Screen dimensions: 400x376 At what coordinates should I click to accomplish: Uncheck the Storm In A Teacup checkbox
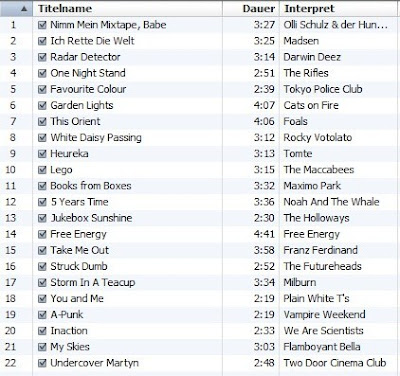(x=42, y=282)
